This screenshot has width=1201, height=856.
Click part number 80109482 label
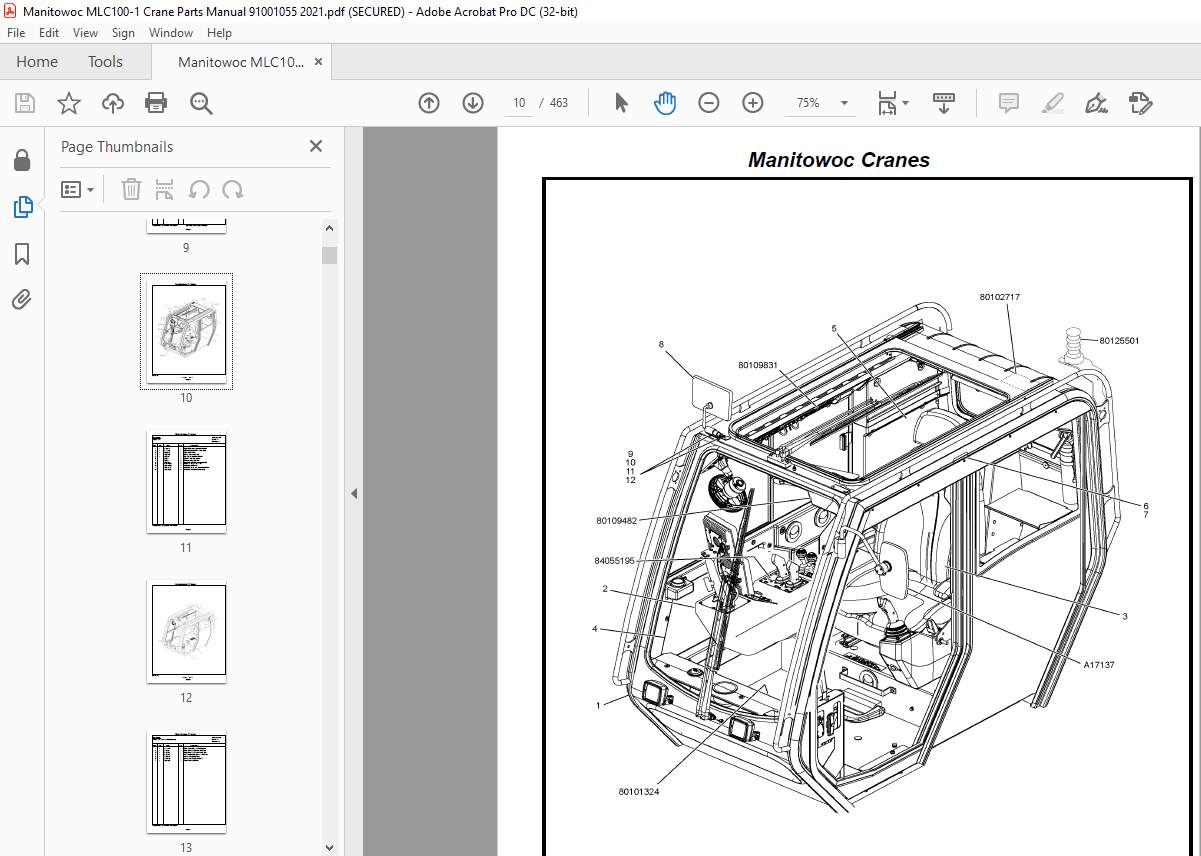pos(616,520)
